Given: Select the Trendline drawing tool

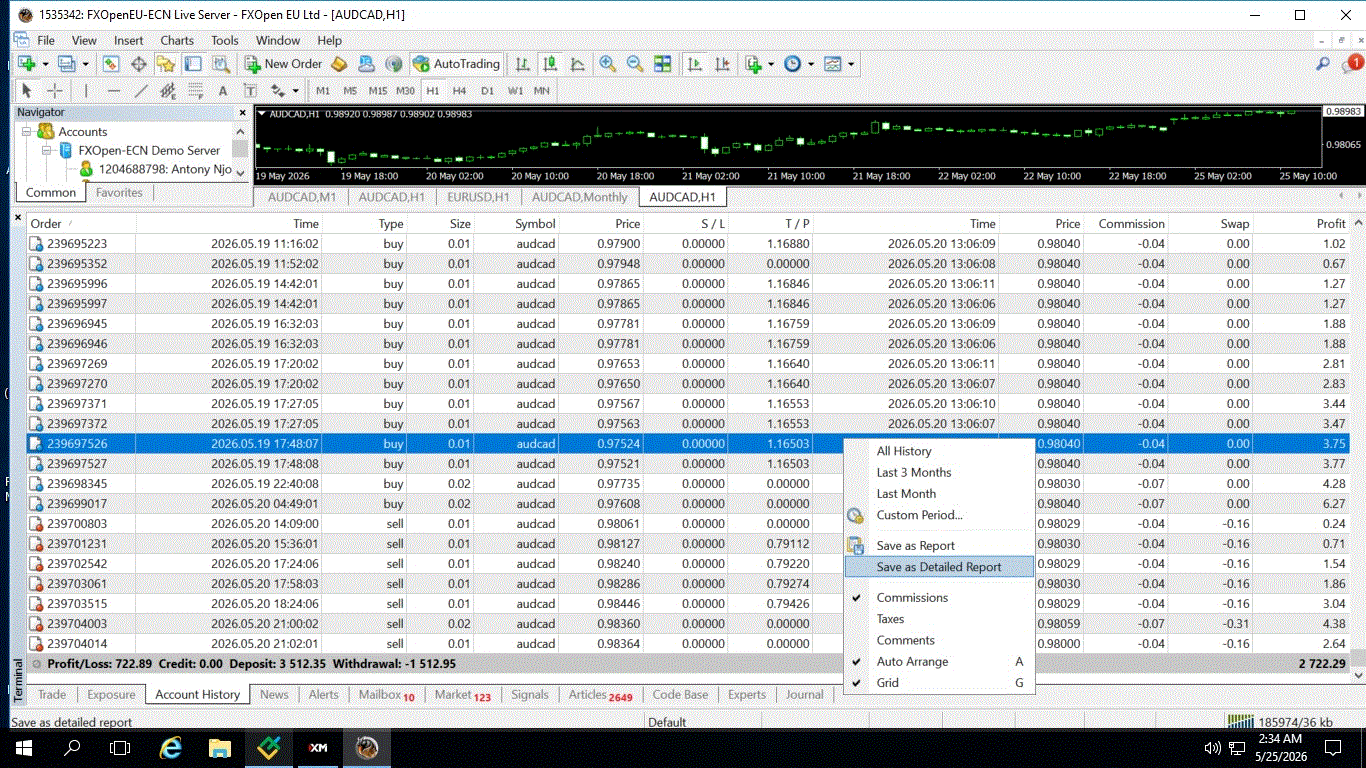Looking at the screenshot, I should (141, 90).
